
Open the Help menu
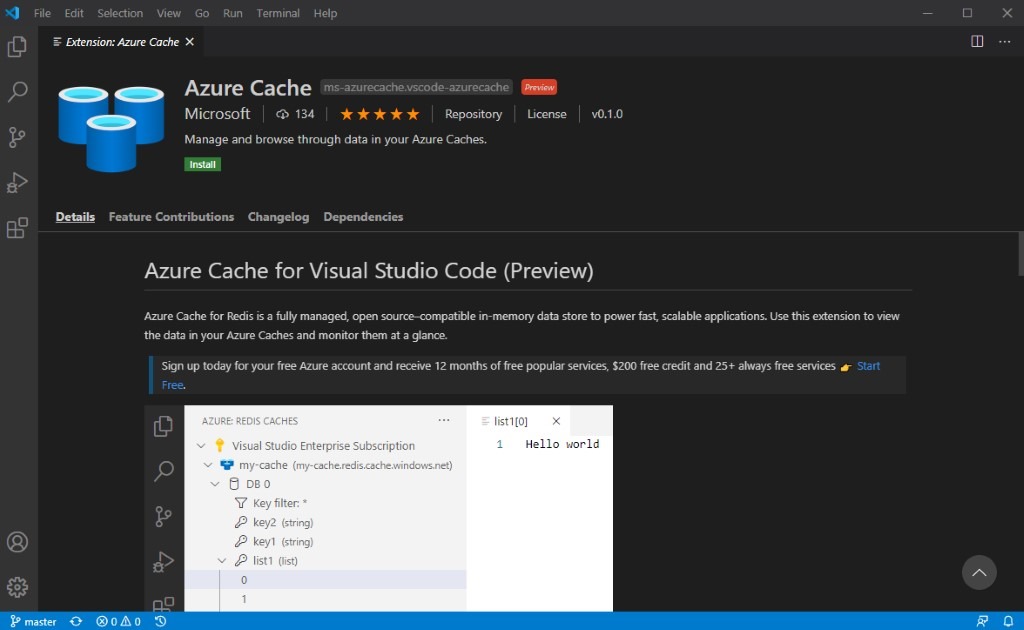click(x=325, y=13)
